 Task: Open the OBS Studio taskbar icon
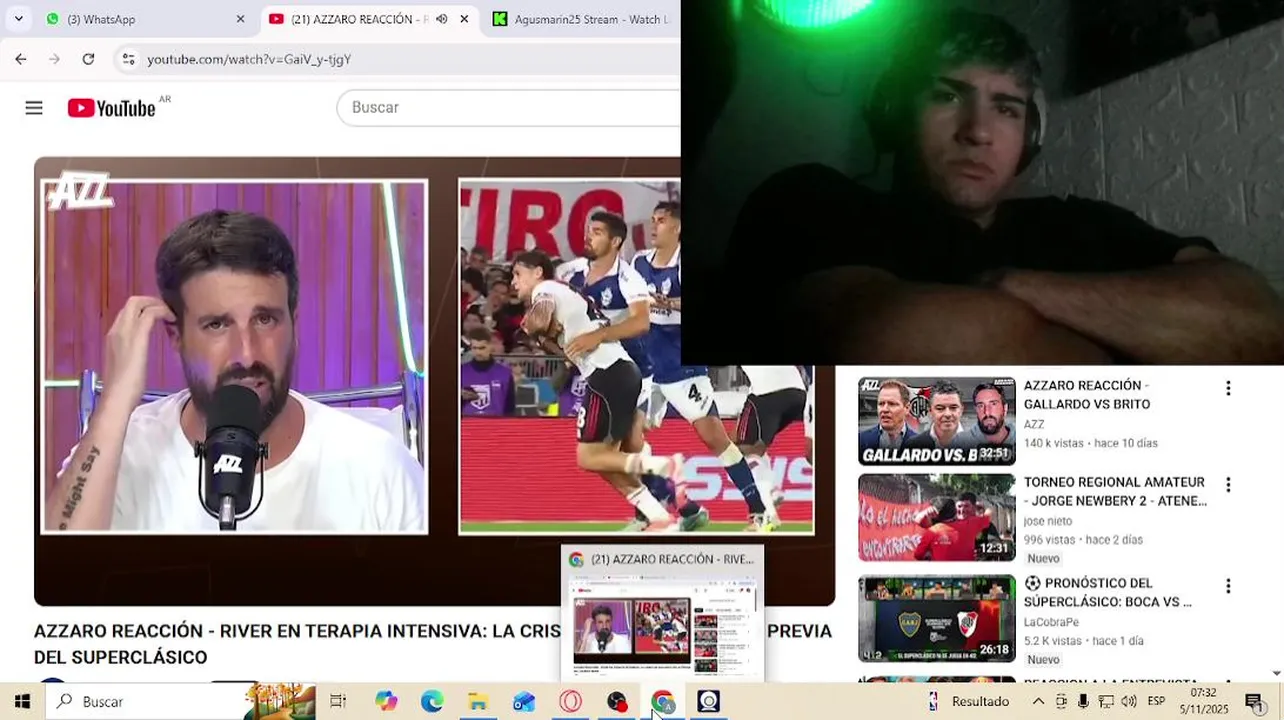tap(616, 702)
